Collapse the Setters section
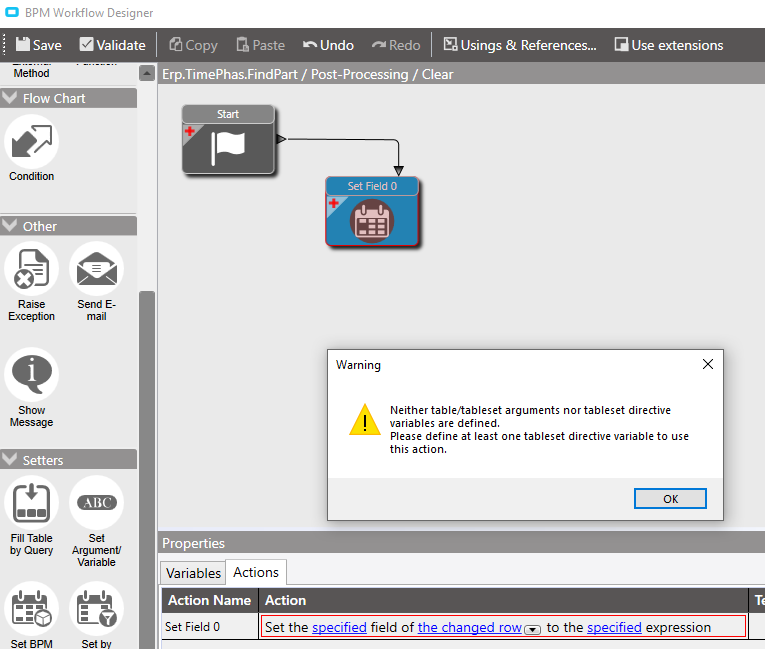This screenshot has height=649, width=765. [9, 459]
